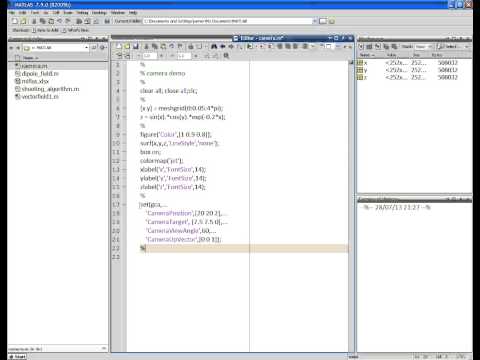Image resolution: width=480 pixels, height=360 pixels.
Task: Open the Desktop menu
Action: click(99, 13)
